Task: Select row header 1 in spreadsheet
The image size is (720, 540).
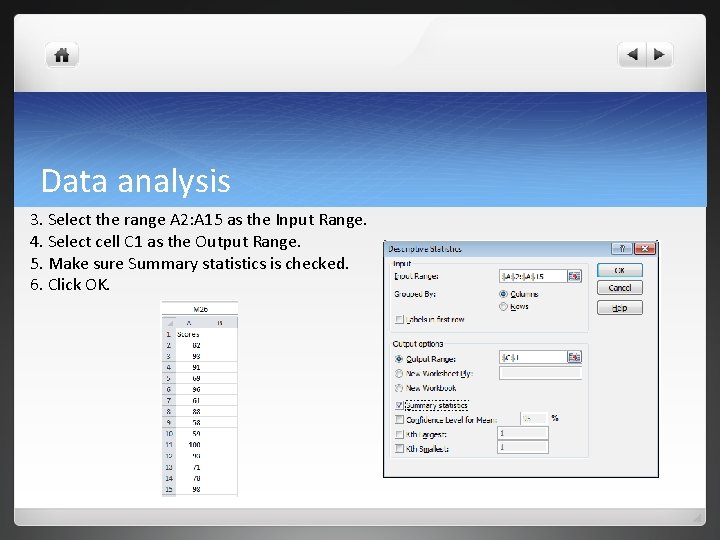Action: tap(169, 334)
